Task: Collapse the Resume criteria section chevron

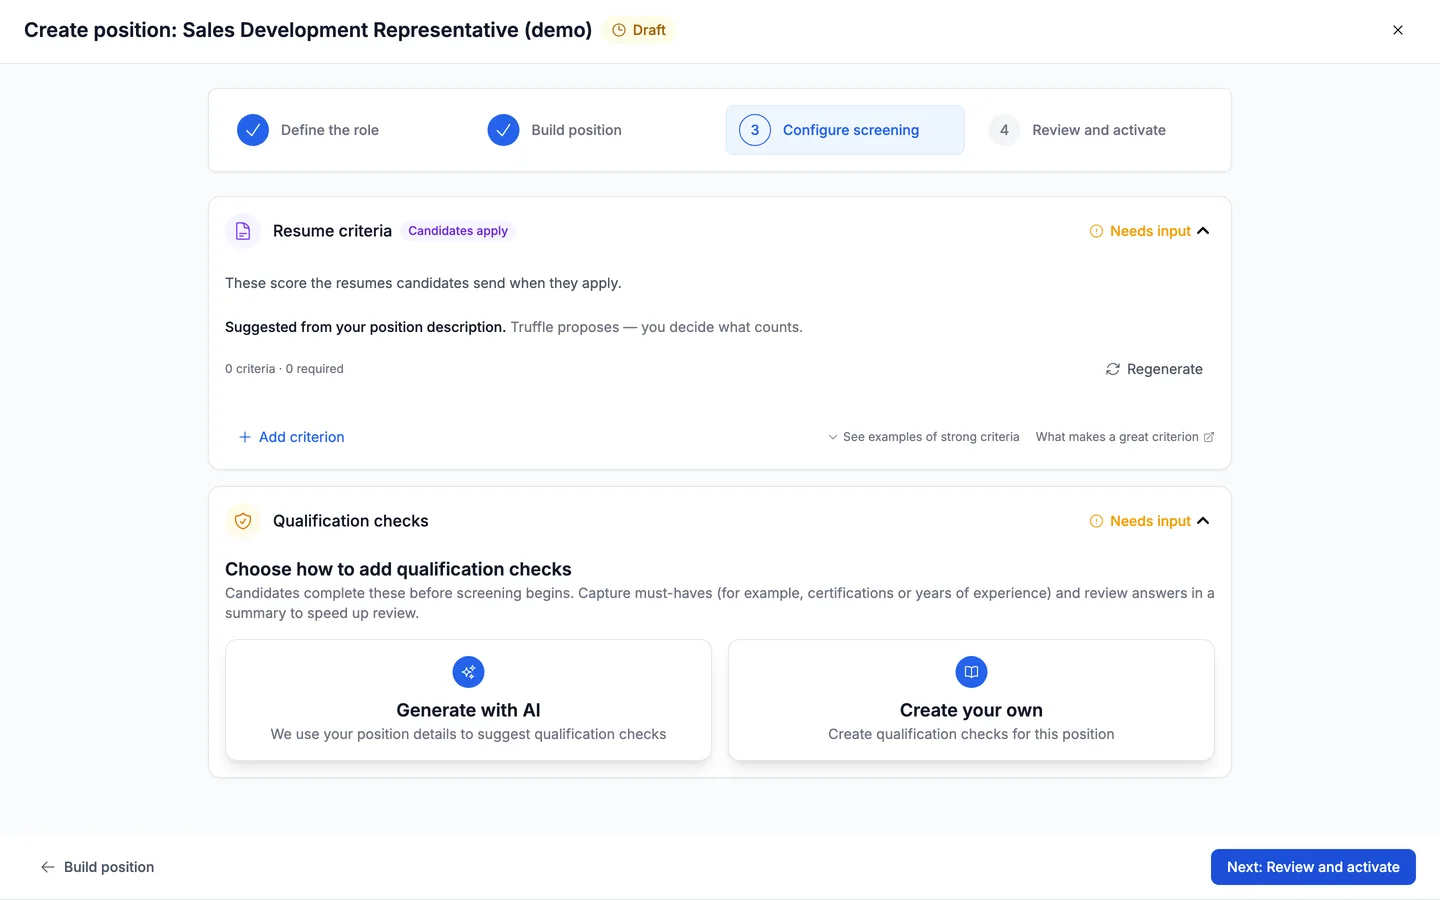Action: point(1203,231)
